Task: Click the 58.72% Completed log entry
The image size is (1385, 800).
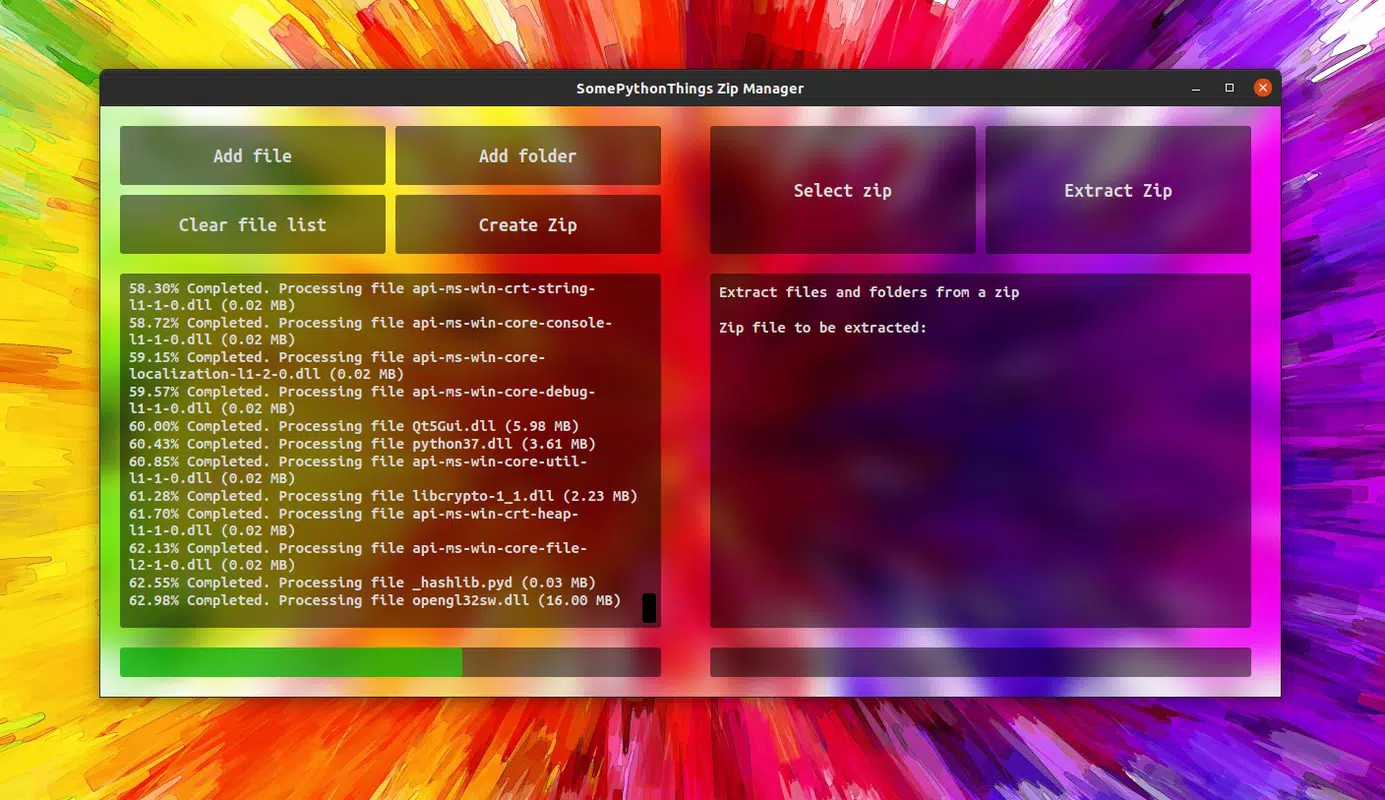Action: (370, 331)
